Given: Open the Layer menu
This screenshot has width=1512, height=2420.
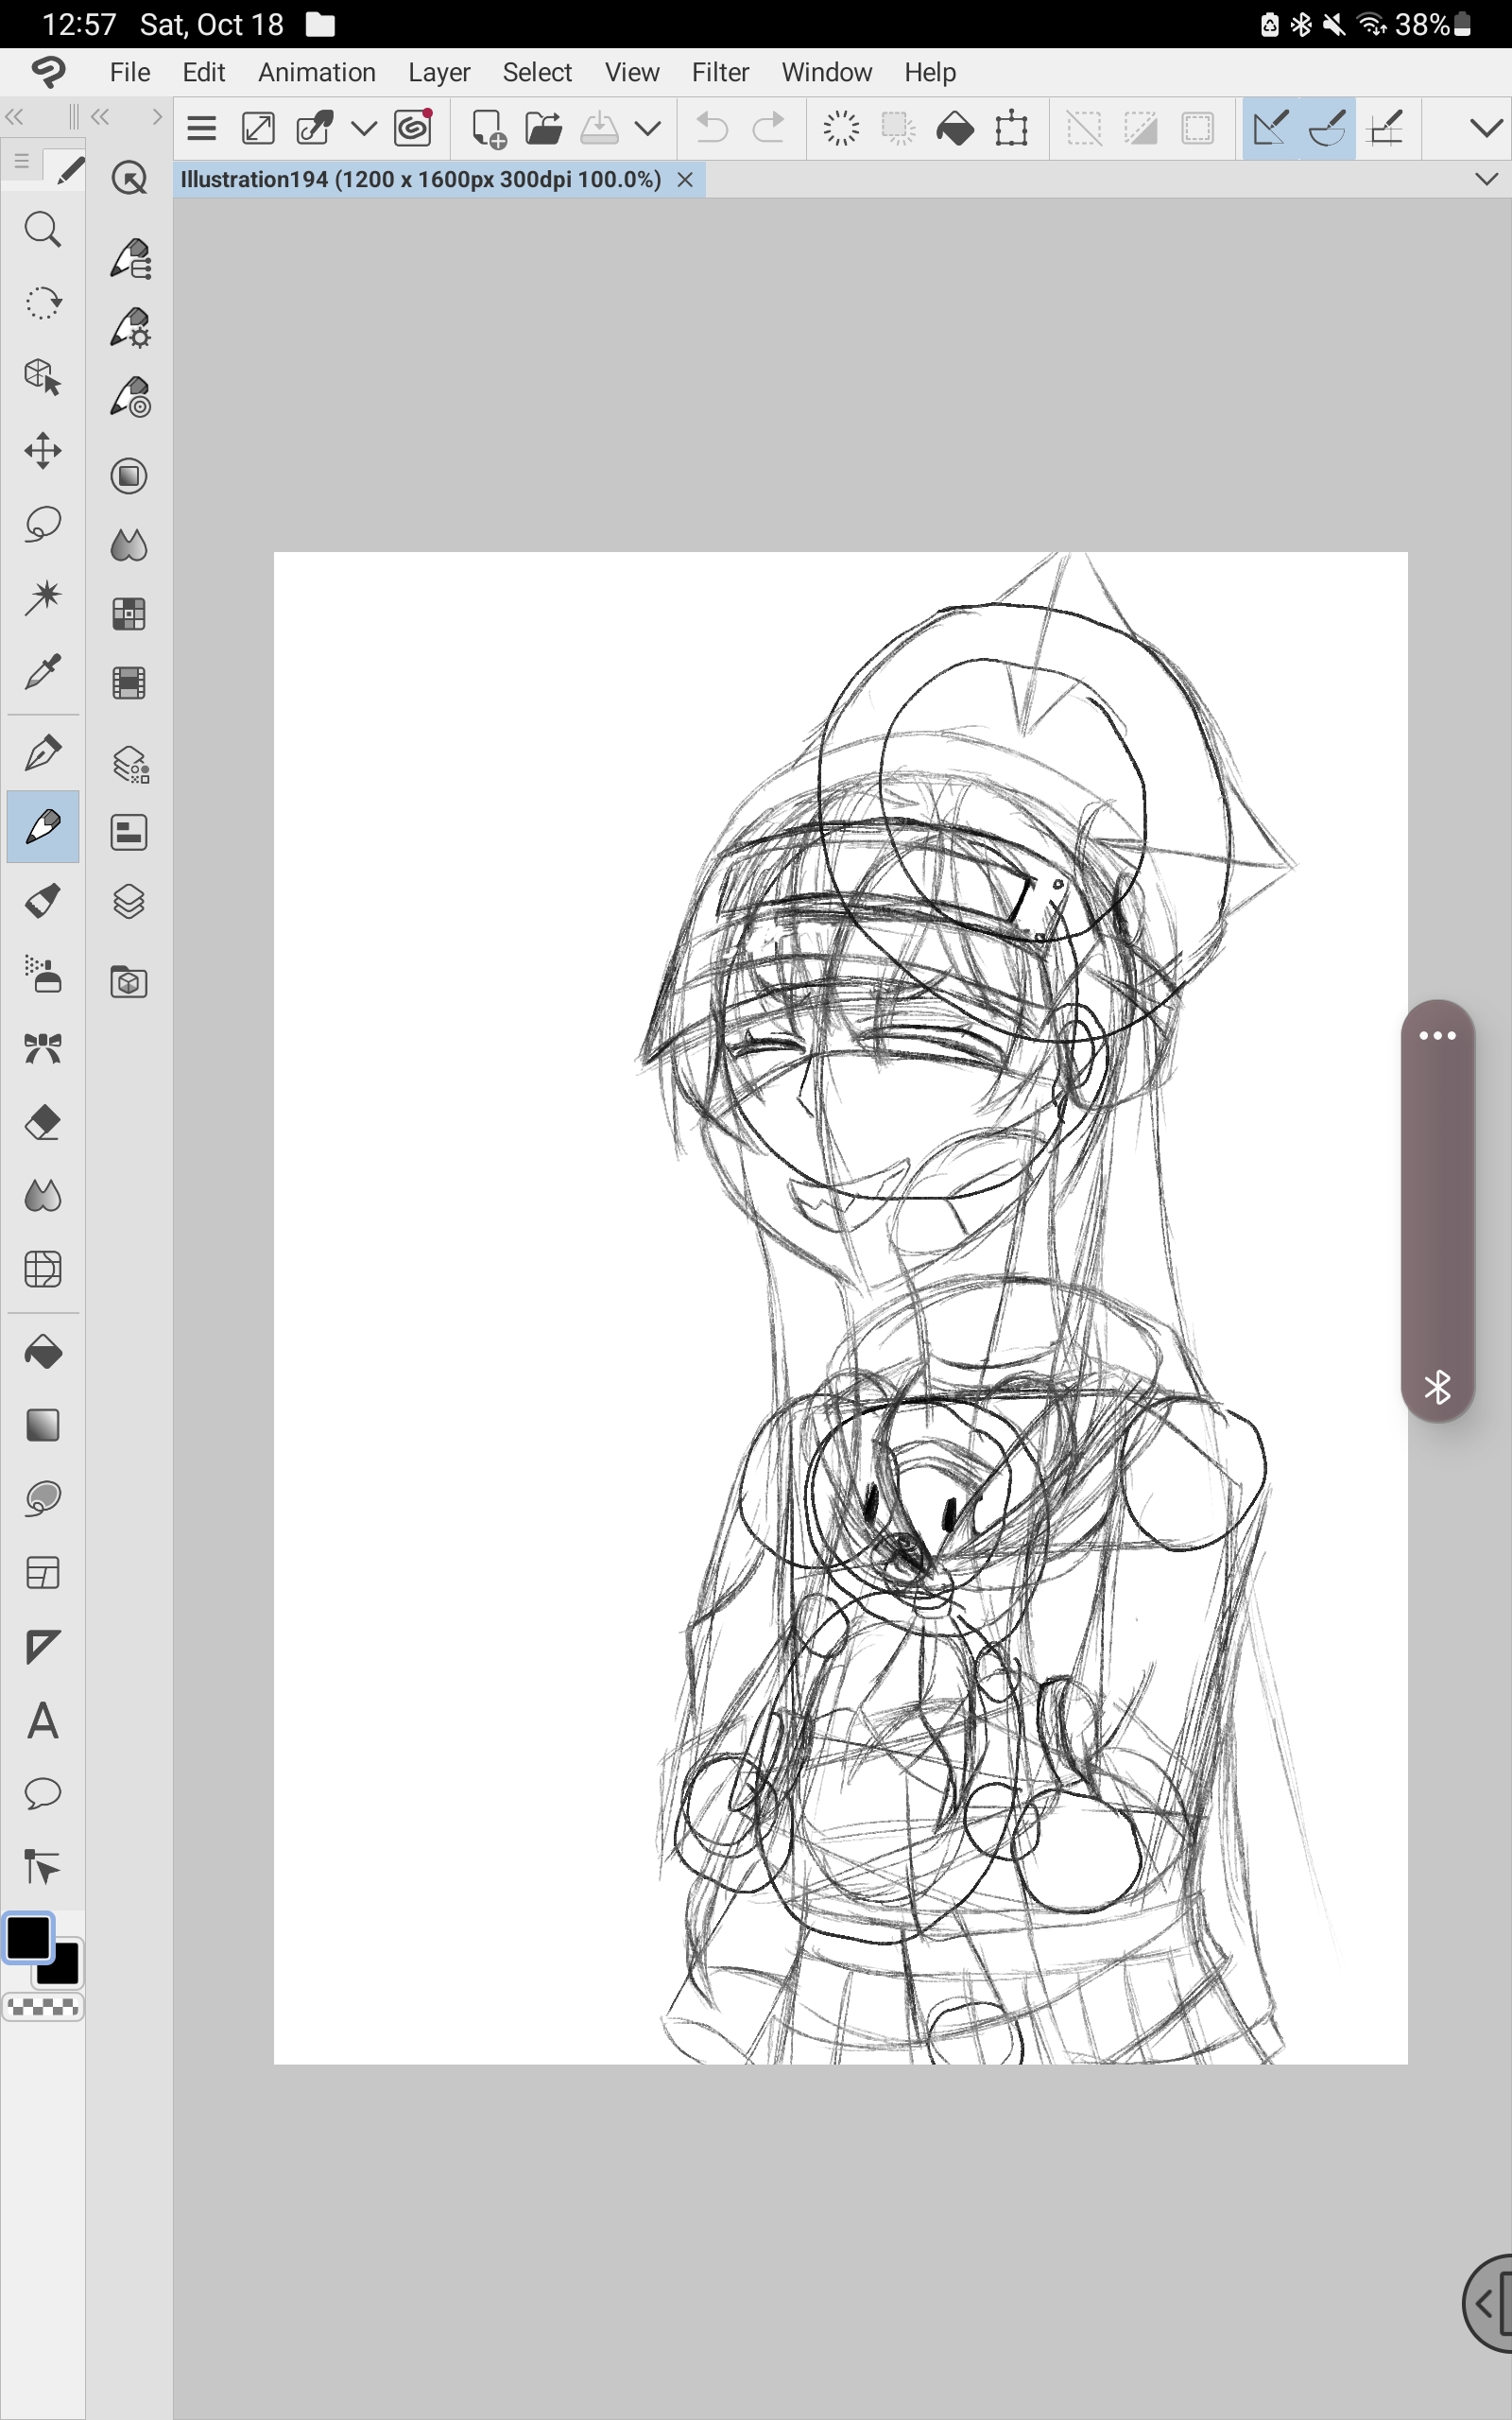Looking at the screenshot, I should tap(439, 72).
